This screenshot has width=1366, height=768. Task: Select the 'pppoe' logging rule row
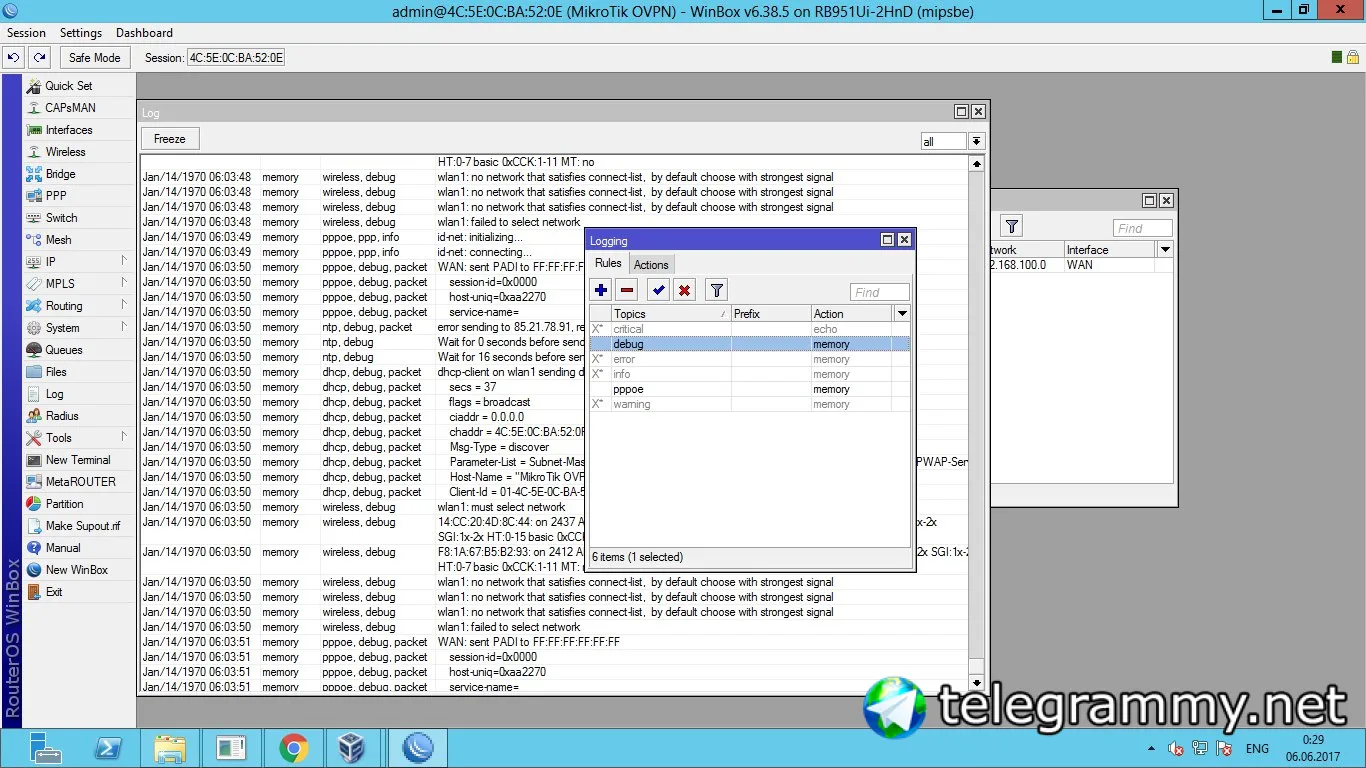click(750, 389)
